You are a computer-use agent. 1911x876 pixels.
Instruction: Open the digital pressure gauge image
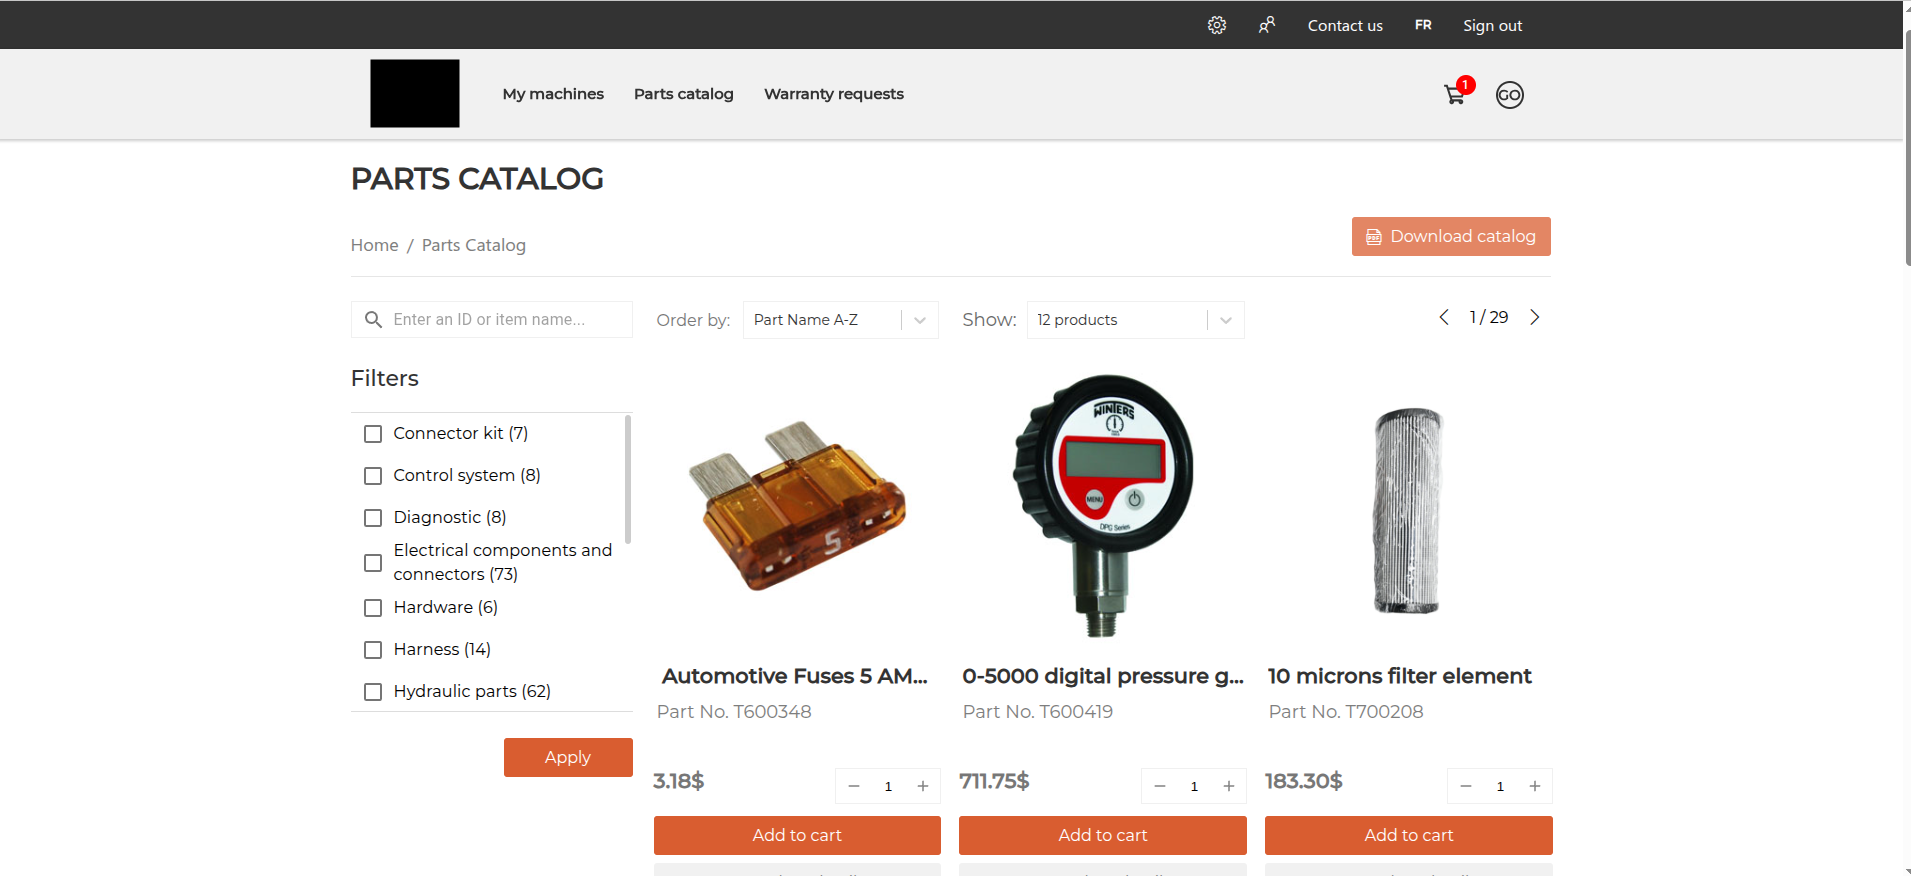point(1103,505)
